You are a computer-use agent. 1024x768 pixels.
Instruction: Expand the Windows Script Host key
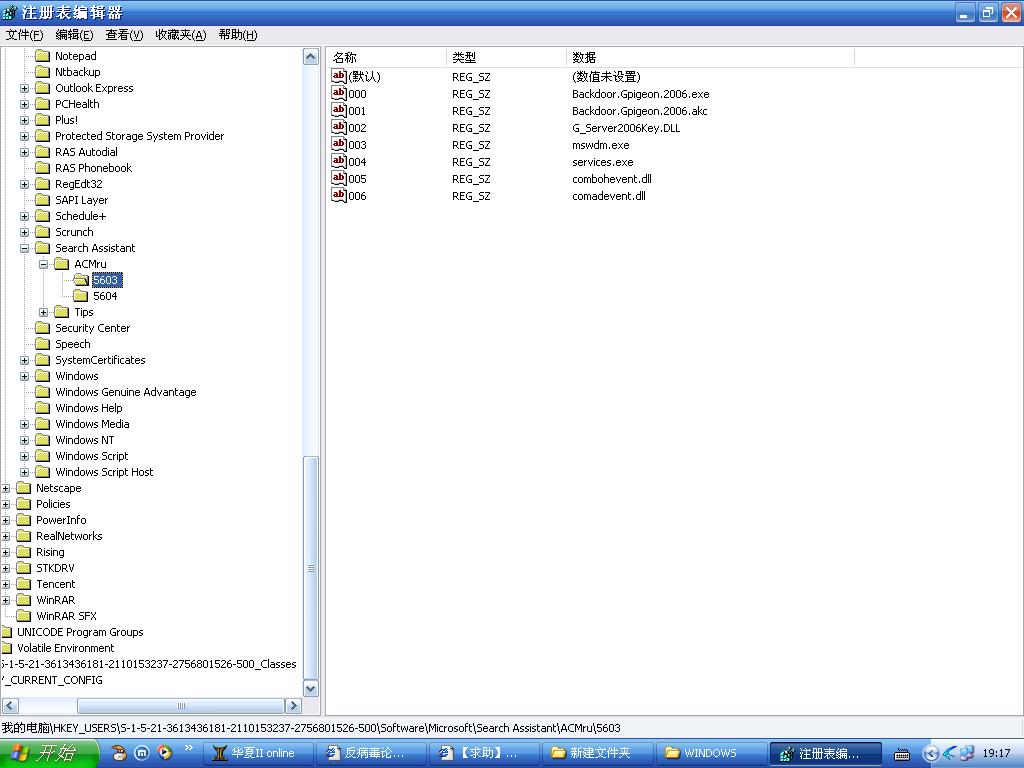pos(24,472)
